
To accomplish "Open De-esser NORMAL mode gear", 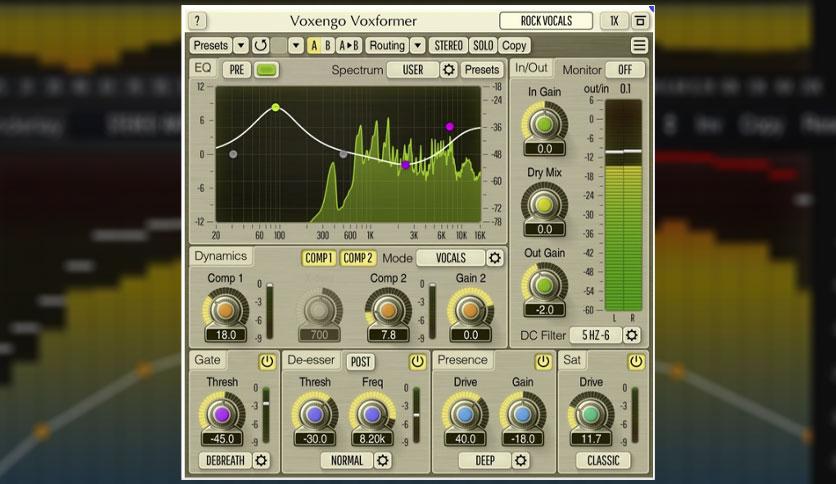I will pos(382,460).
